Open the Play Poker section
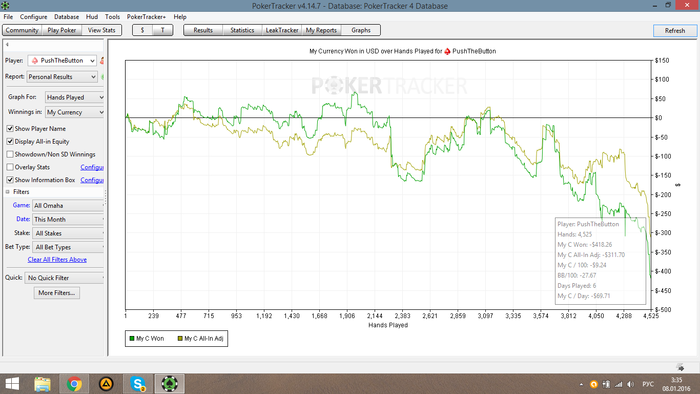The image size is (700, 394). point(62,30)
